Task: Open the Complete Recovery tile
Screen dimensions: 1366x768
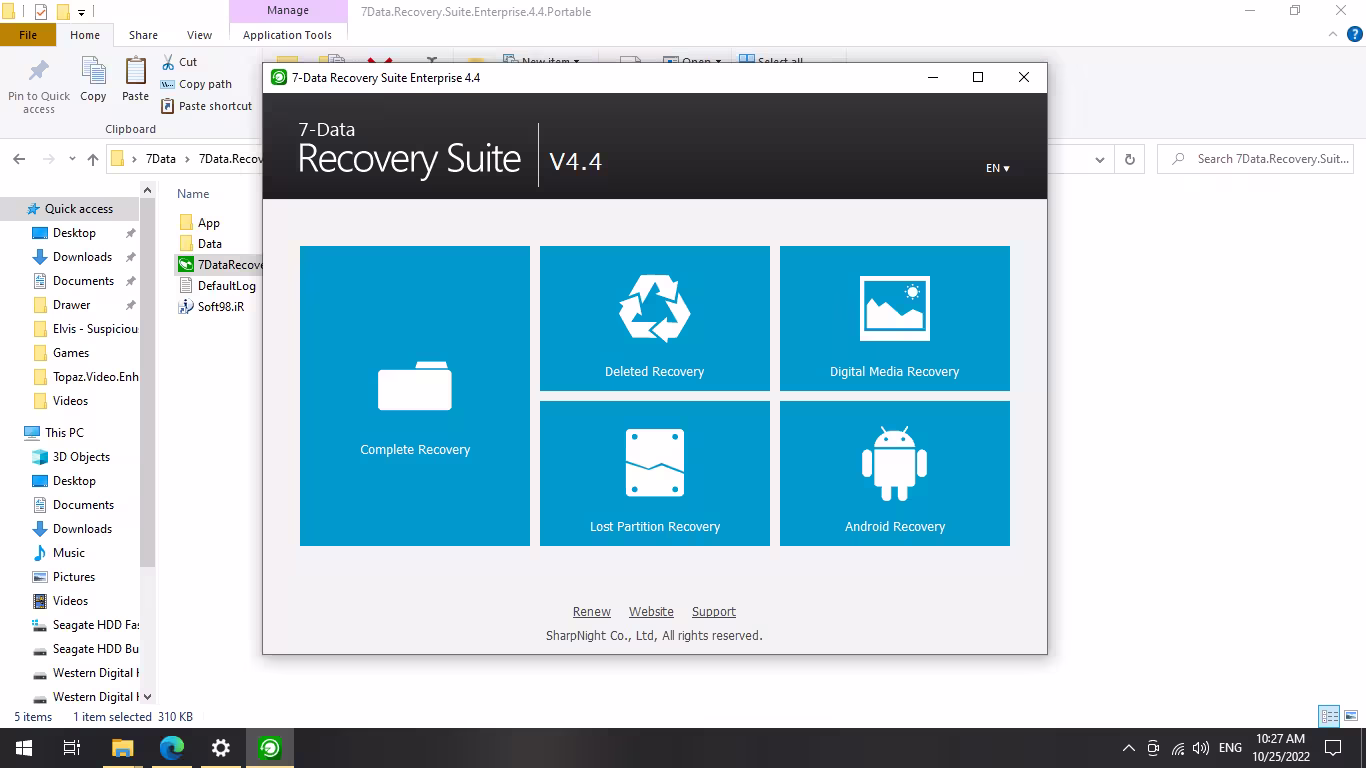Action: (x=415, y=396)
